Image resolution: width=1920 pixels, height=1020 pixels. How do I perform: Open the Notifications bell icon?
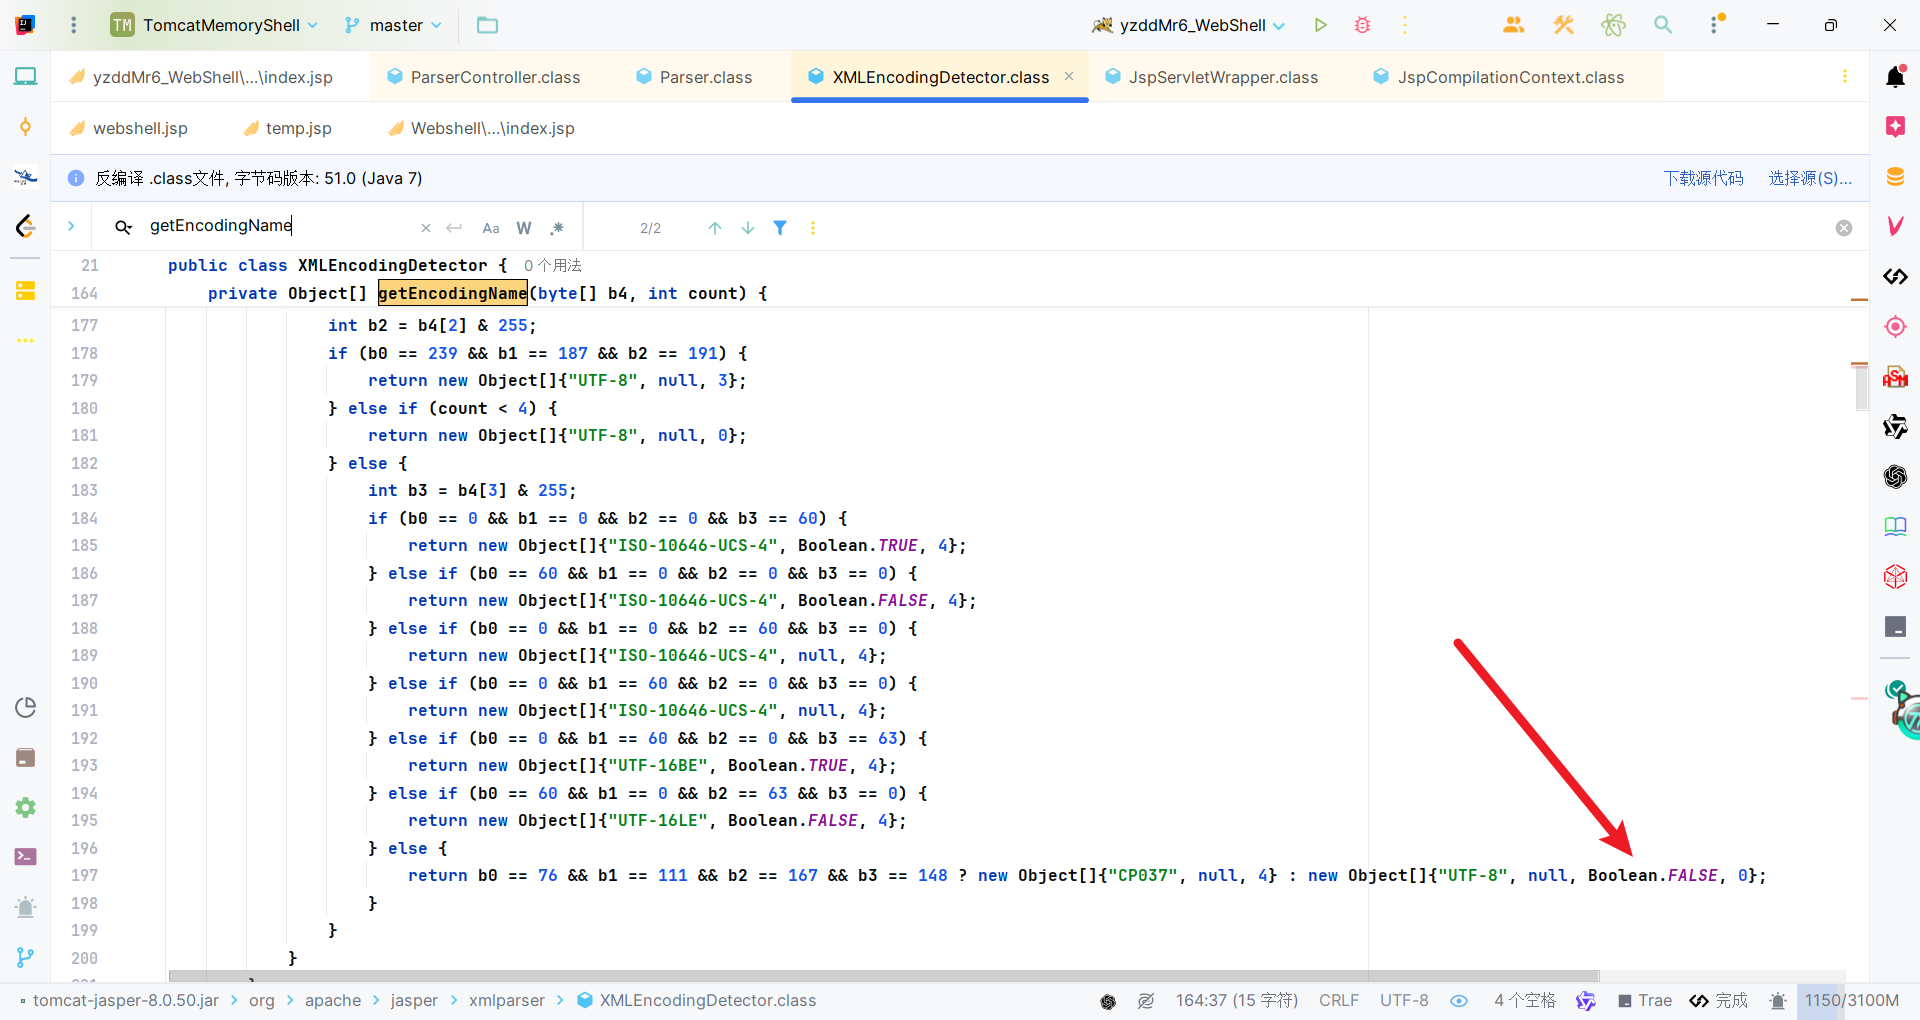coord(1895,76)
